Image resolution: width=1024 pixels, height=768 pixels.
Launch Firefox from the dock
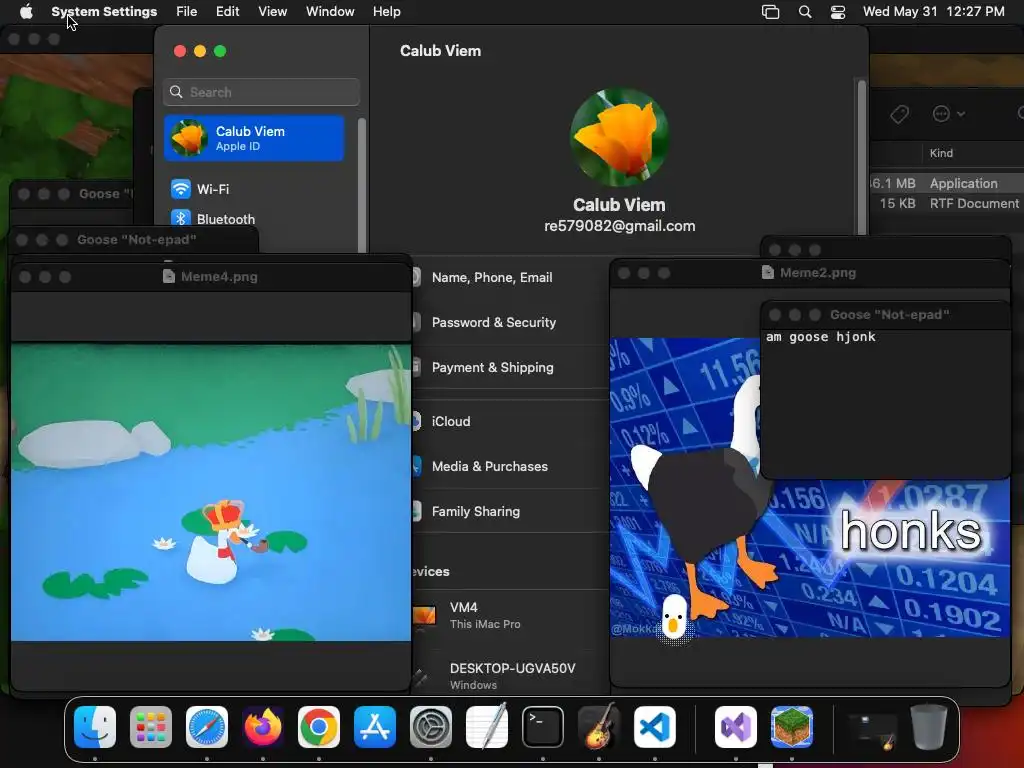[263, 726]
